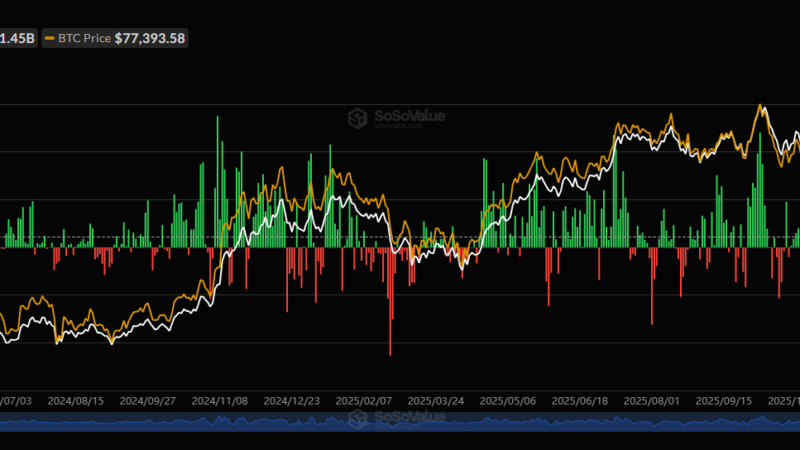Click the 2024/12/23 date axis label

click(x=291, y=401)
